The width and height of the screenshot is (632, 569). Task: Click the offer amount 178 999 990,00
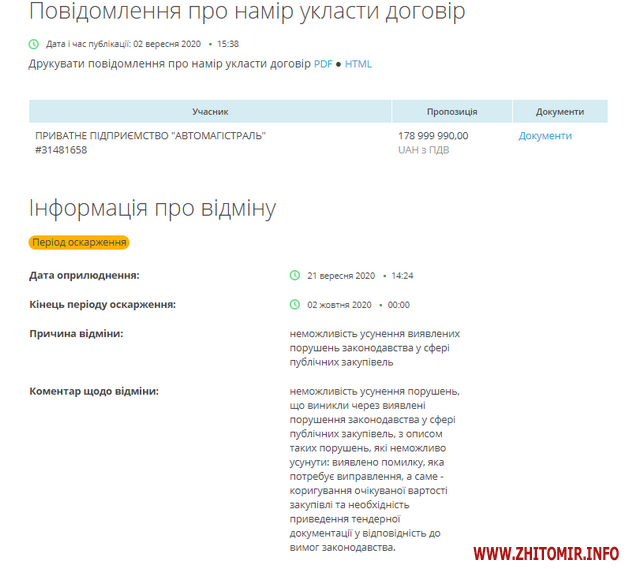pos(433,135)
